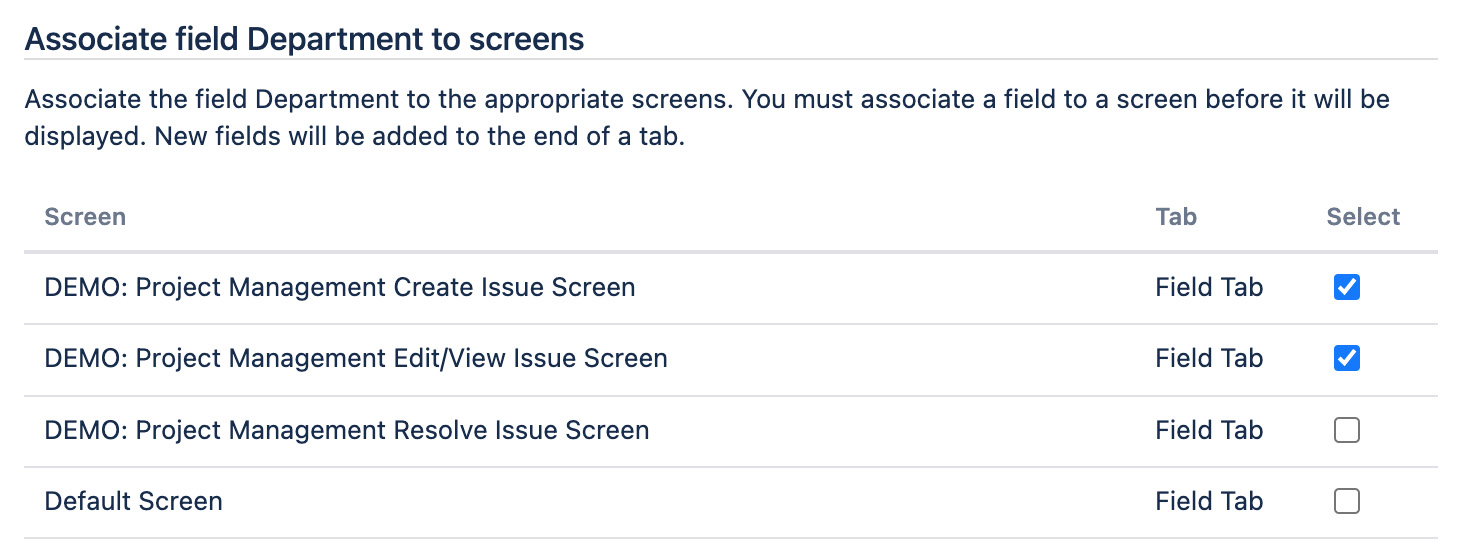This screenshot has width=1458, height=558.
Task: Click the DEMO: Project Management Create Issue Screen name
Action: [x=340, y=288]
